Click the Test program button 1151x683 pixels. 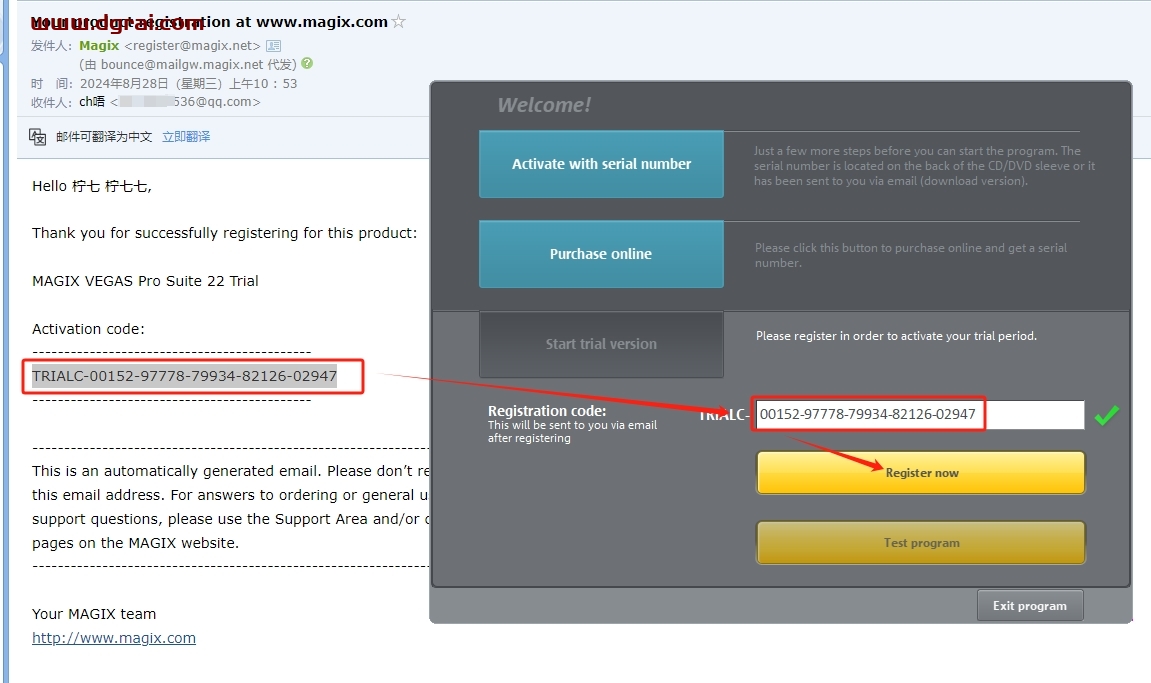click(x=921, y=543)
